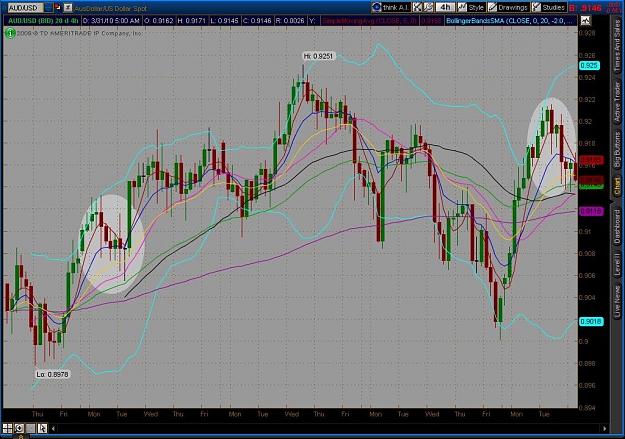The image size is (625, 439).
Task: Click the AUD/USD symbol input field
Action: [x=25, y=8]
